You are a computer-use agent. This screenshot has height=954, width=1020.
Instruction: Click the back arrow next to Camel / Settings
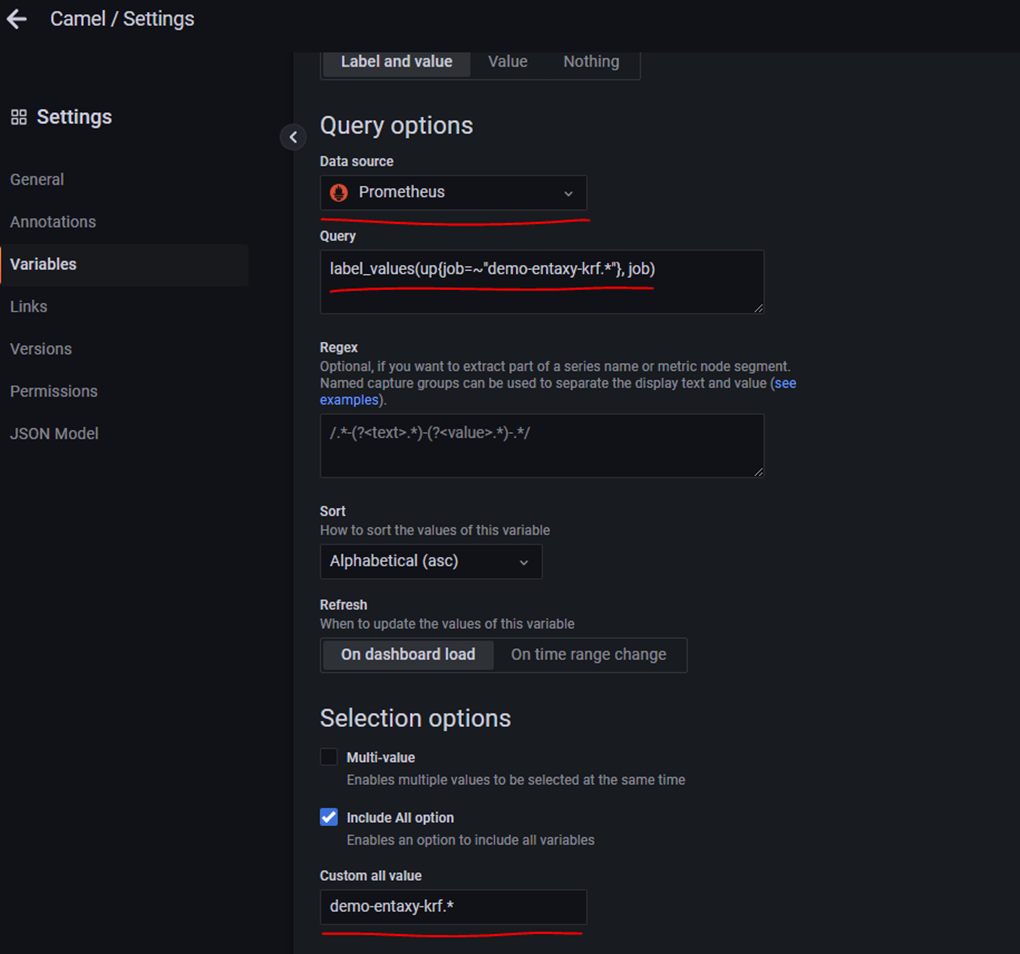(x=17, y=19)
